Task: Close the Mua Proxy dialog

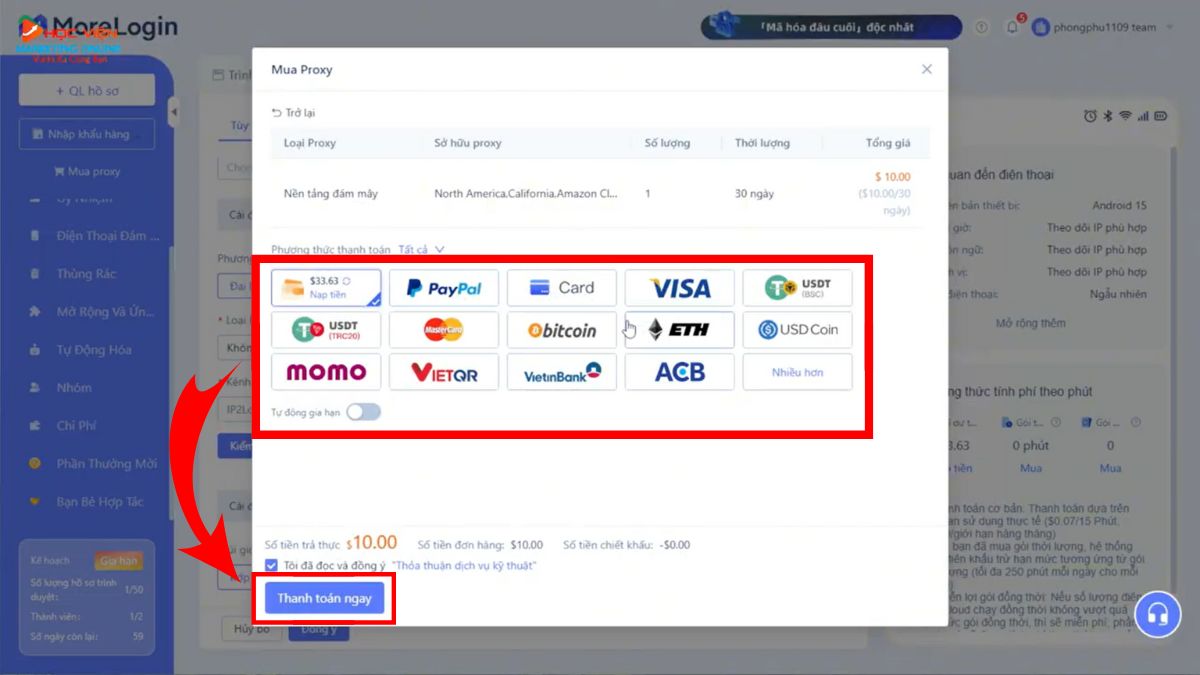Action: (926, 69)
